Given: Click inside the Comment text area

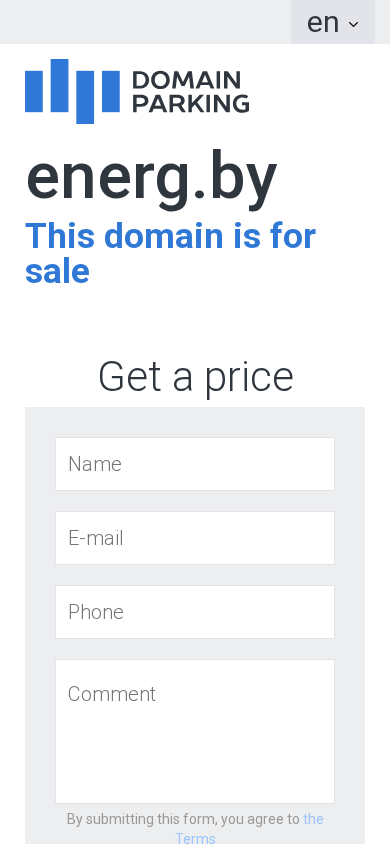Looking at the screenshot, I should [195, 732].
